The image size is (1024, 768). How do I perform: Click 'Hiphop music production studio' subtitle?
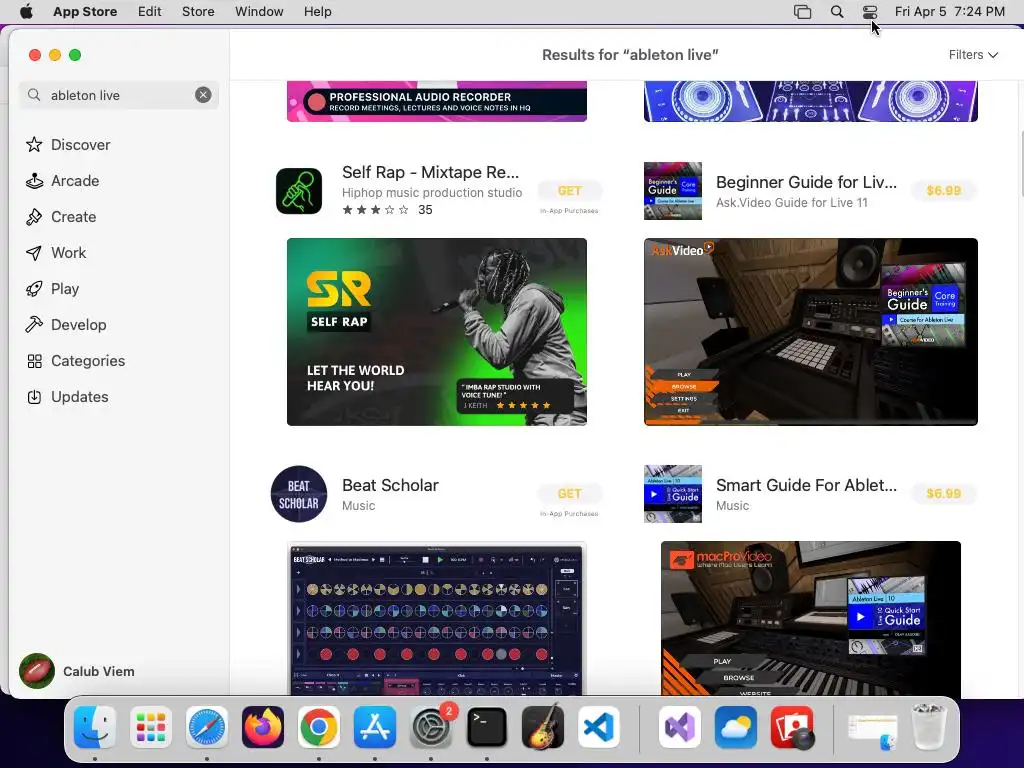pyautogui.click(x=432, y=193)
